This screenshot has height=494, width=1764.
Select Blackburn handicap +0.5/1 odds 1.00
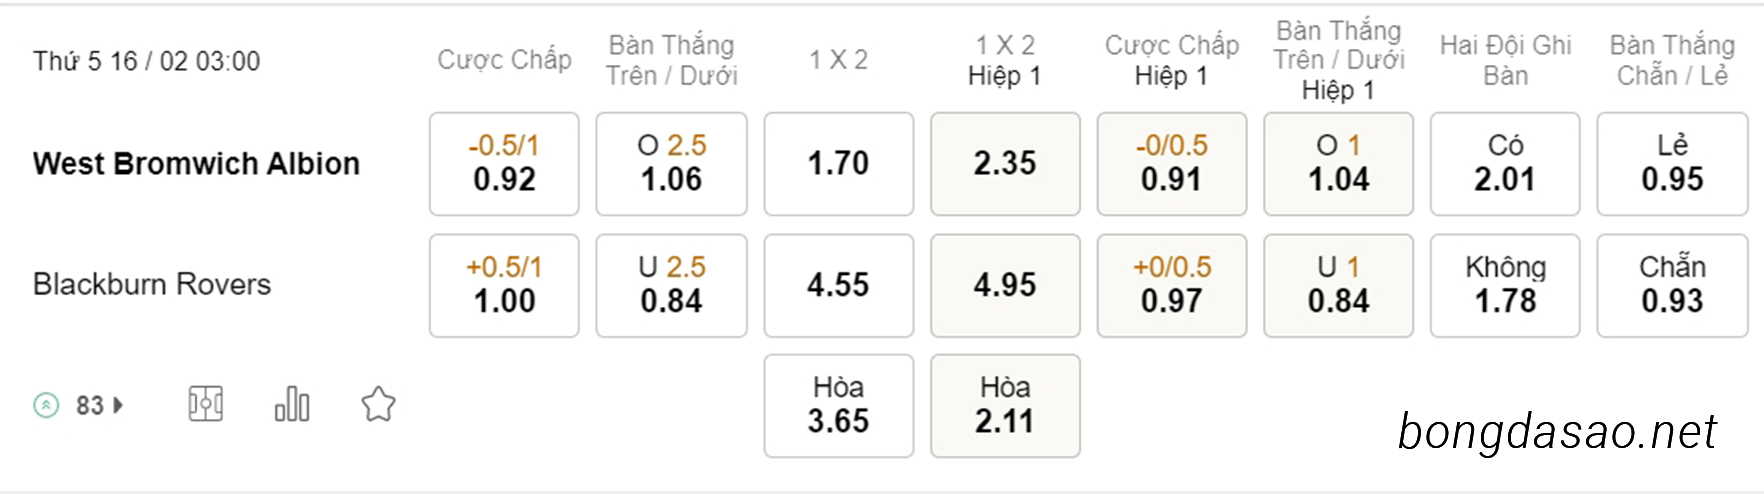point(504,285)
